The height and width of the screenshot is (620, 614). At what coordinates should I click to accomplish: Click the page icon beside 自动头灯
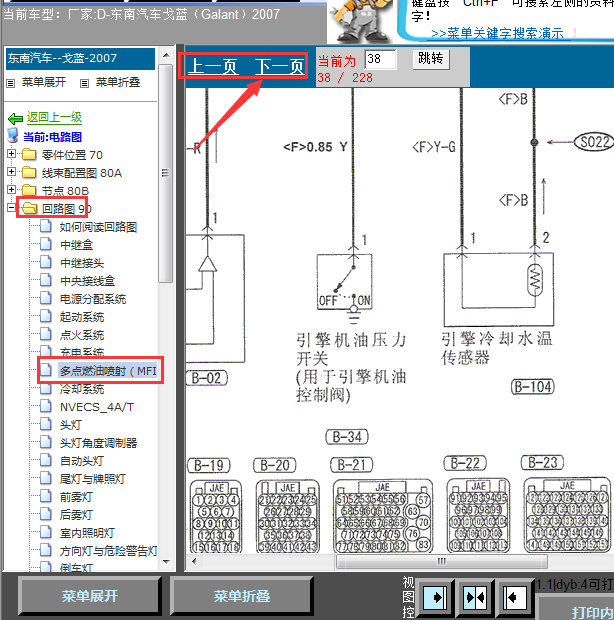46,460
